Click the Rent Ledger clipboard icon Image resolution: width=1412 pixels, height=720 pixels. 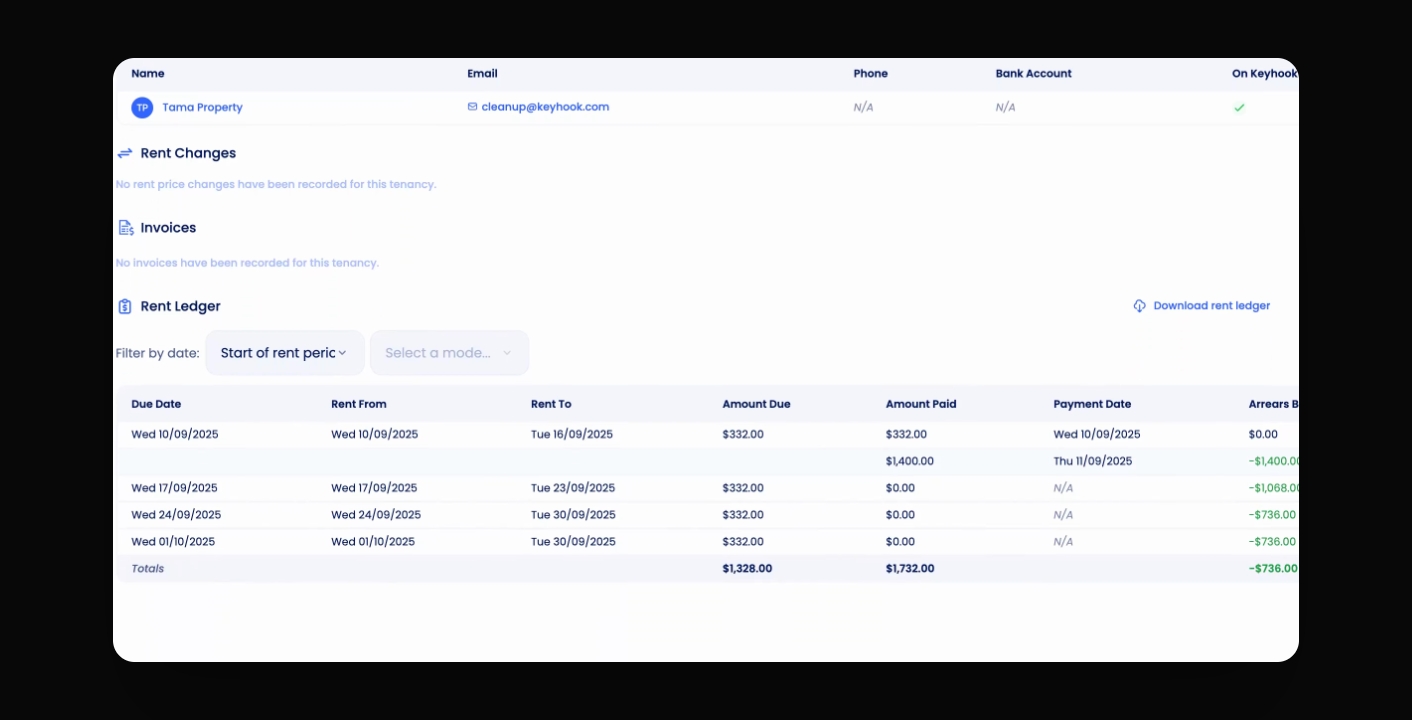125,306
